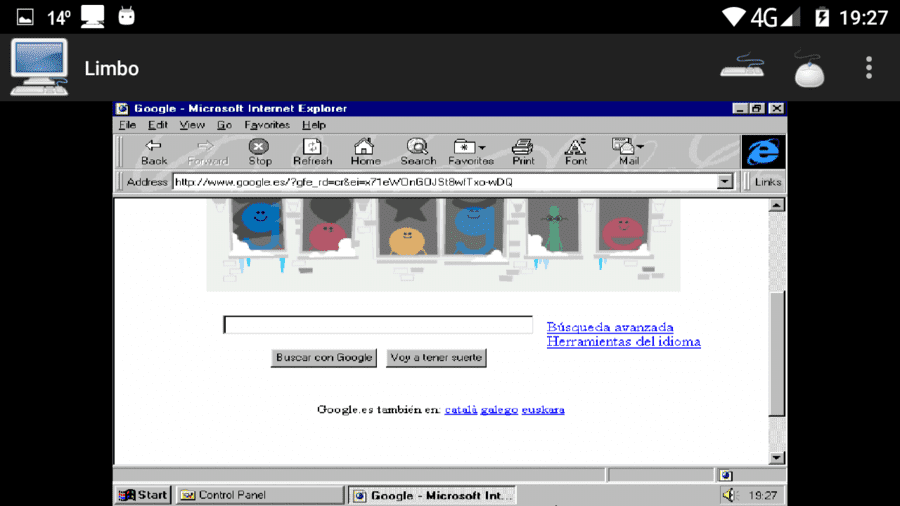This screenshot has width=900, height=506.
Task: Click the vertical scrollbar thumb
Action: [x=777, y=353]
